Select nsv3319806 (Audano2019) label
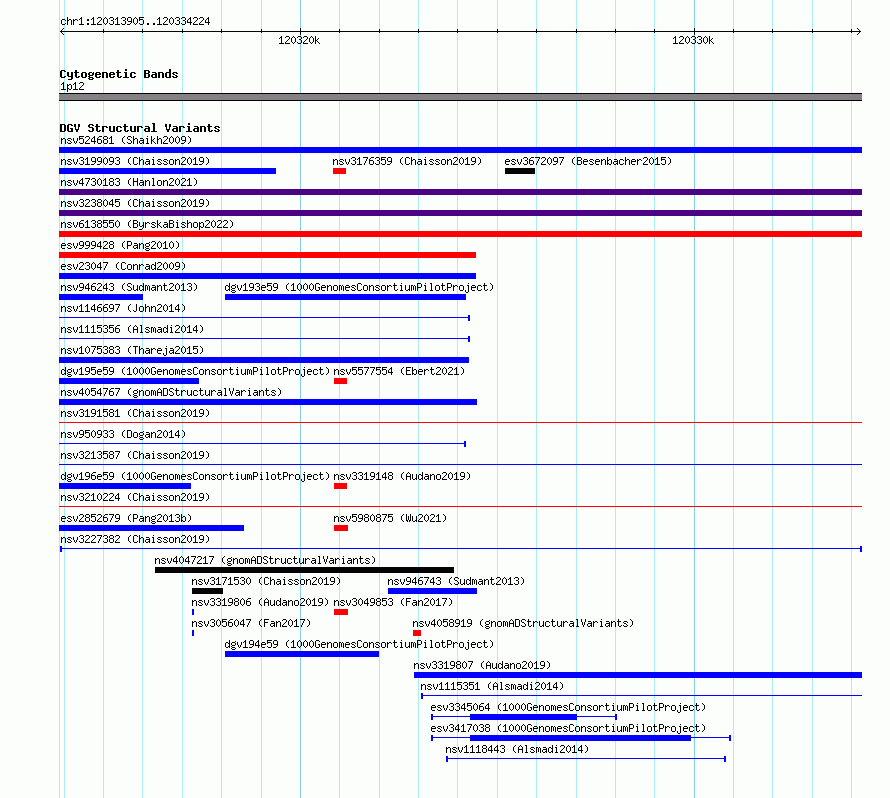This screenshot has width=890, height=798. click(260, 602)
